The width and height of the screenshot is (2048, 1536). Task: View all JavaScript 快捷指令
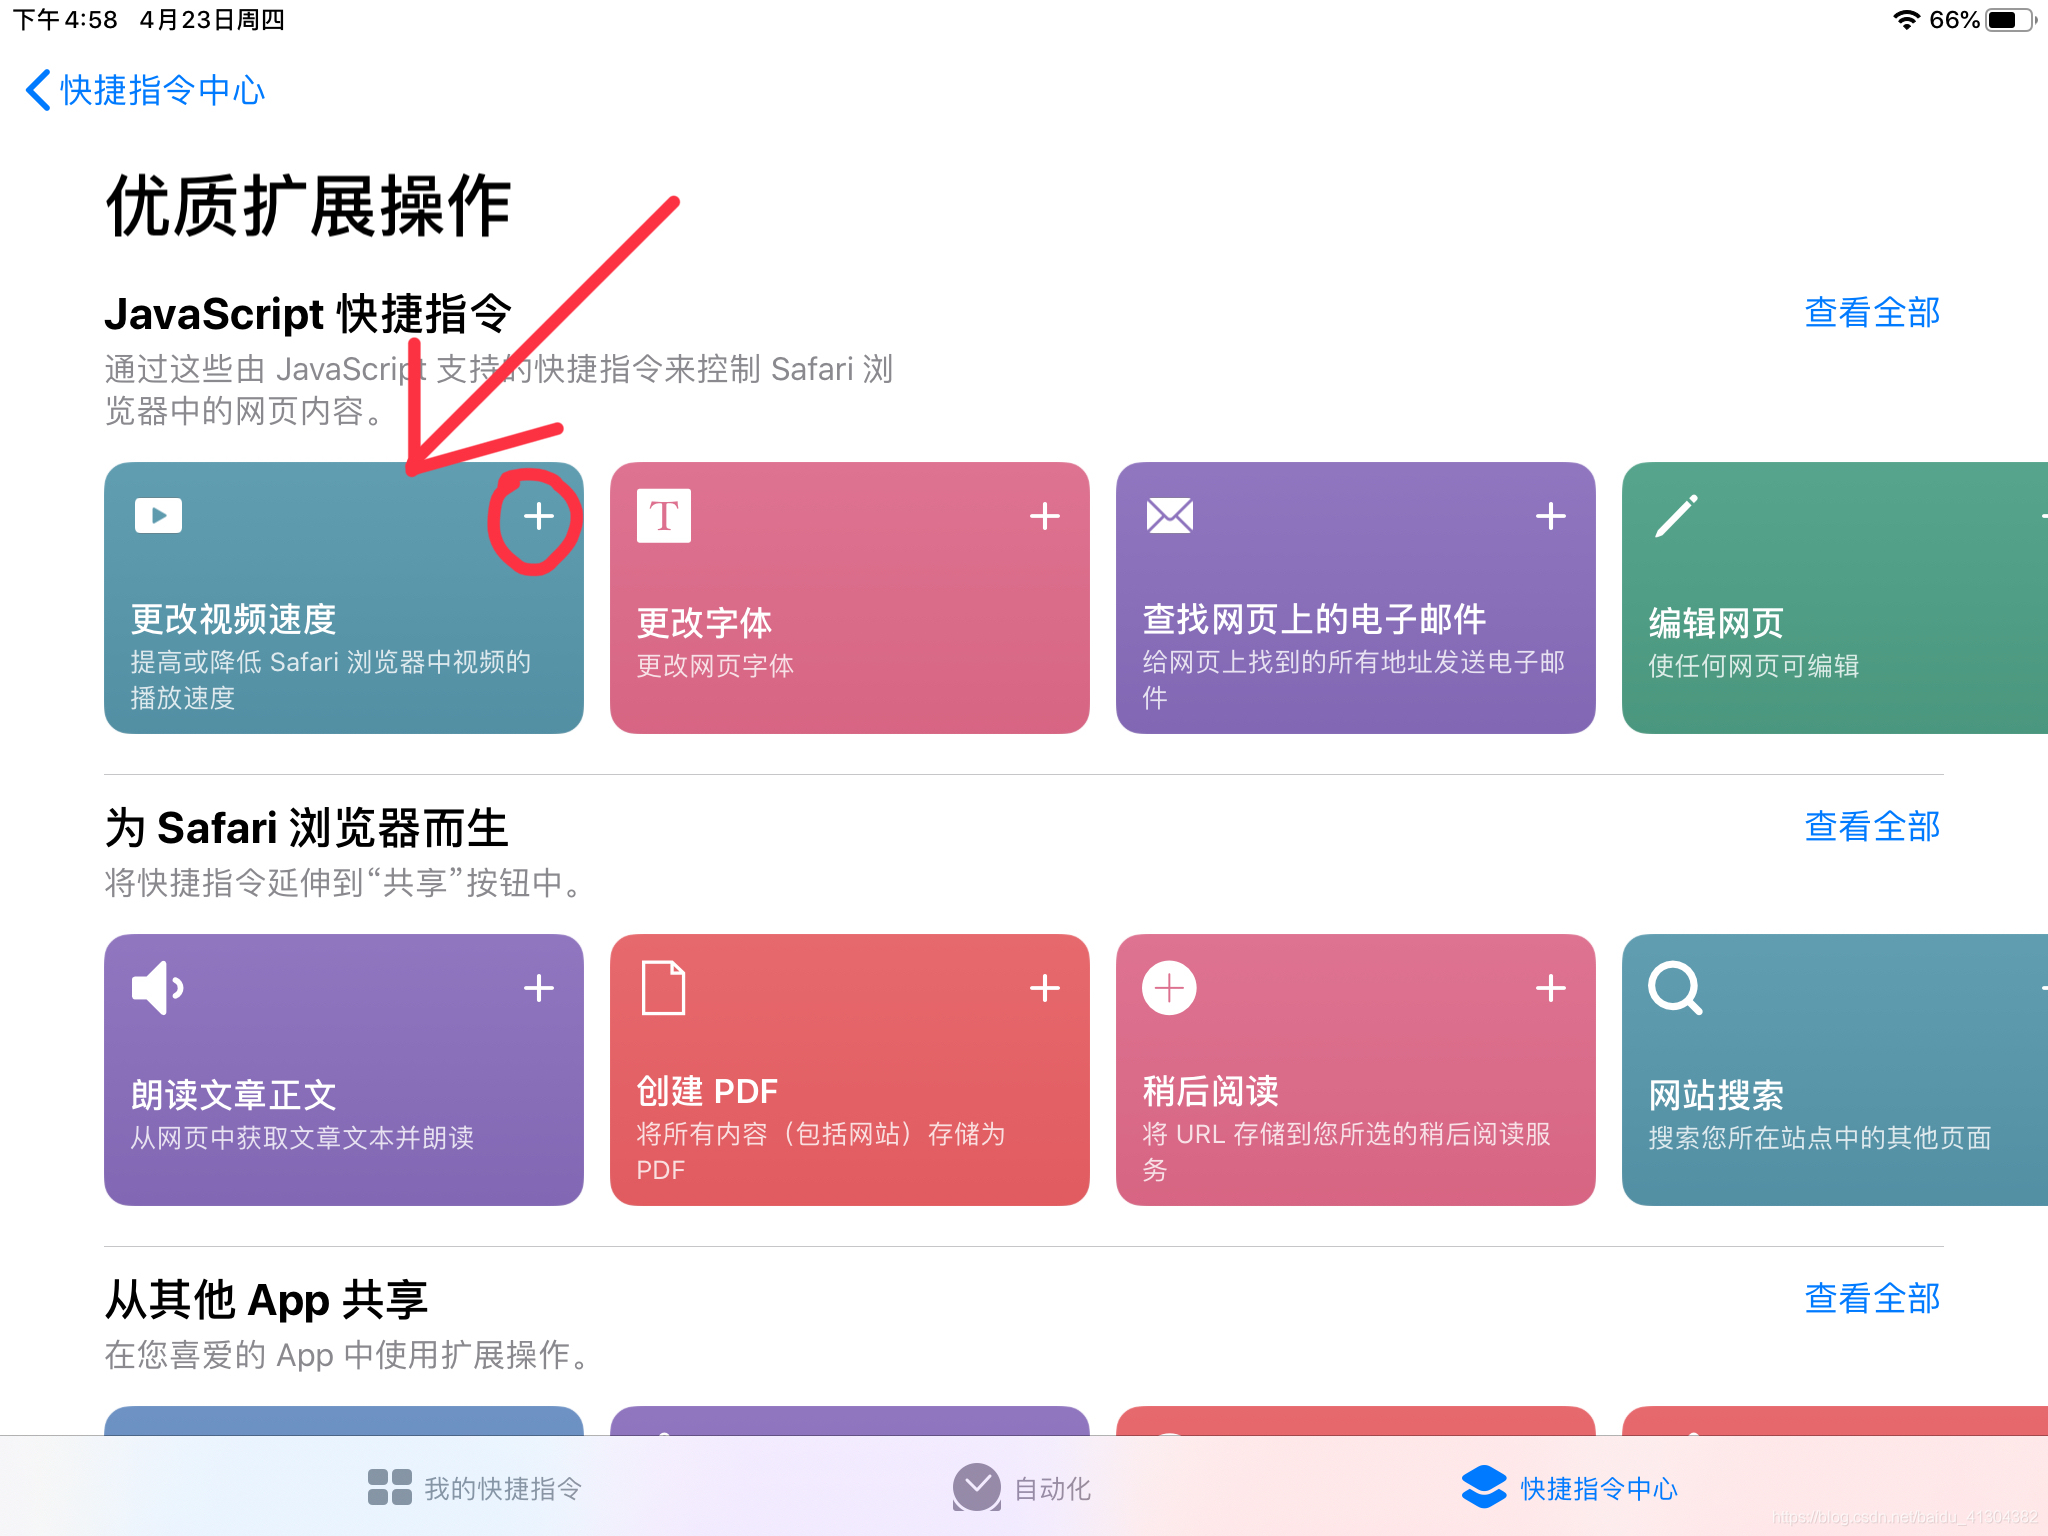1872,313
